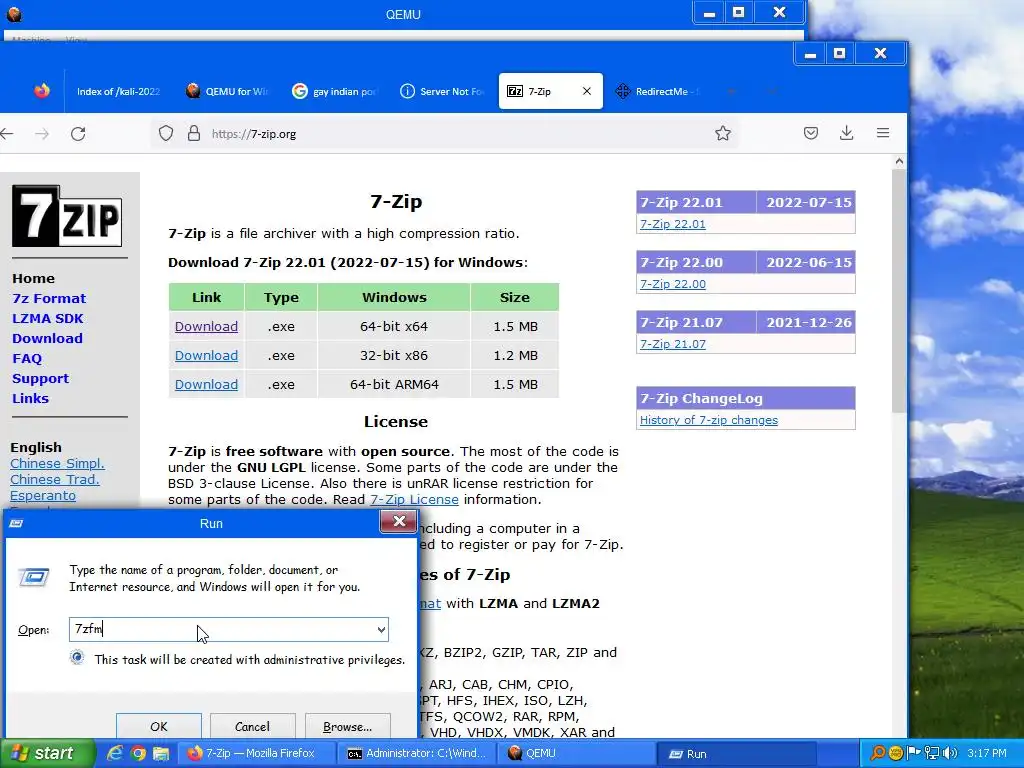
Task: Close the Run dialog with the X
Action: tap(399, 521)
